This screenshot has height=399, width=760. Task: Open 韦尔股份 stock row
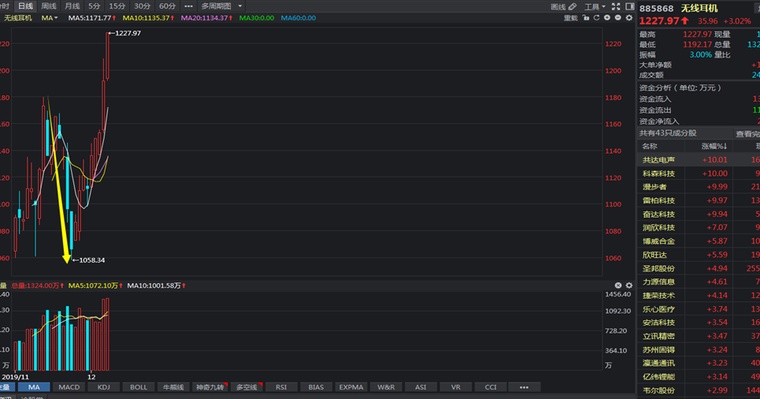698,390
